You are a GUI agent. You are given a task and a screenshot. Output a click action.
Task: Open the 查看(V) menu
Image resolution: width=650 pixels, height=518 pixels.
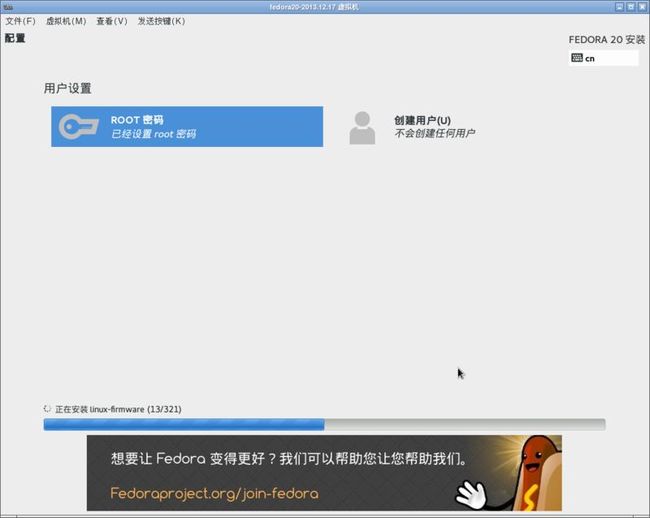pyautogui.click(x=112, y=21)
